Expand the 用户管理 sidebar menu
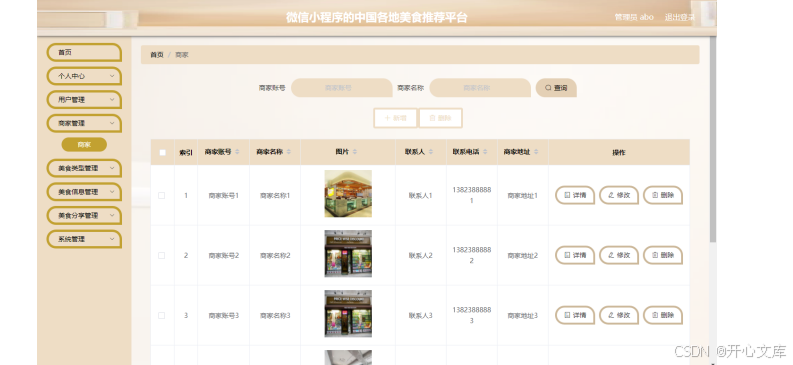 (x=84, y=100)
